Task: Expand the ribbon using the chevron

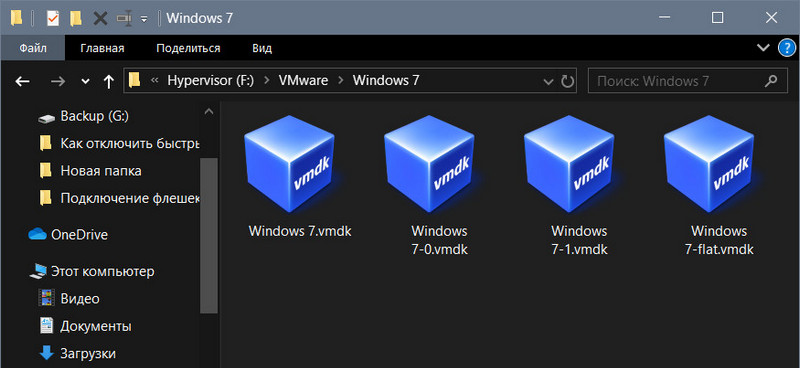Action: 763,48
